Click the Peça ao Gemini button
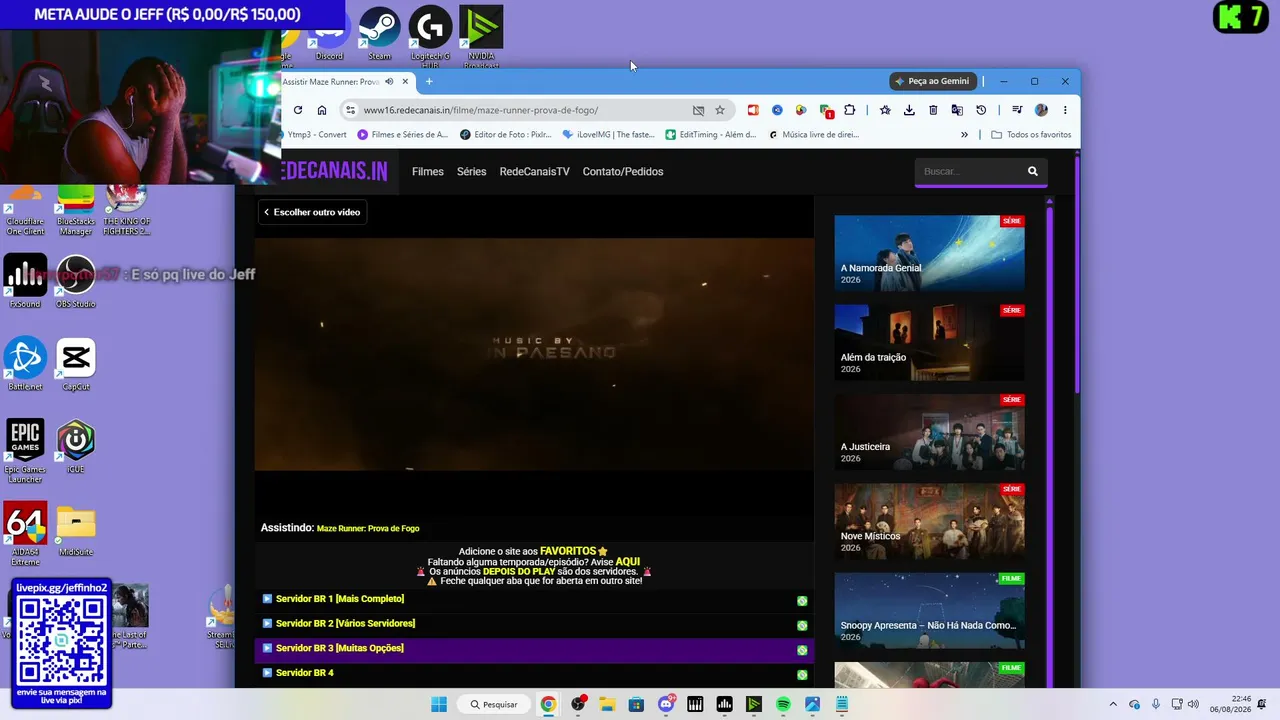Screen dimensions: 1280x720 click(x=931, y=81)
